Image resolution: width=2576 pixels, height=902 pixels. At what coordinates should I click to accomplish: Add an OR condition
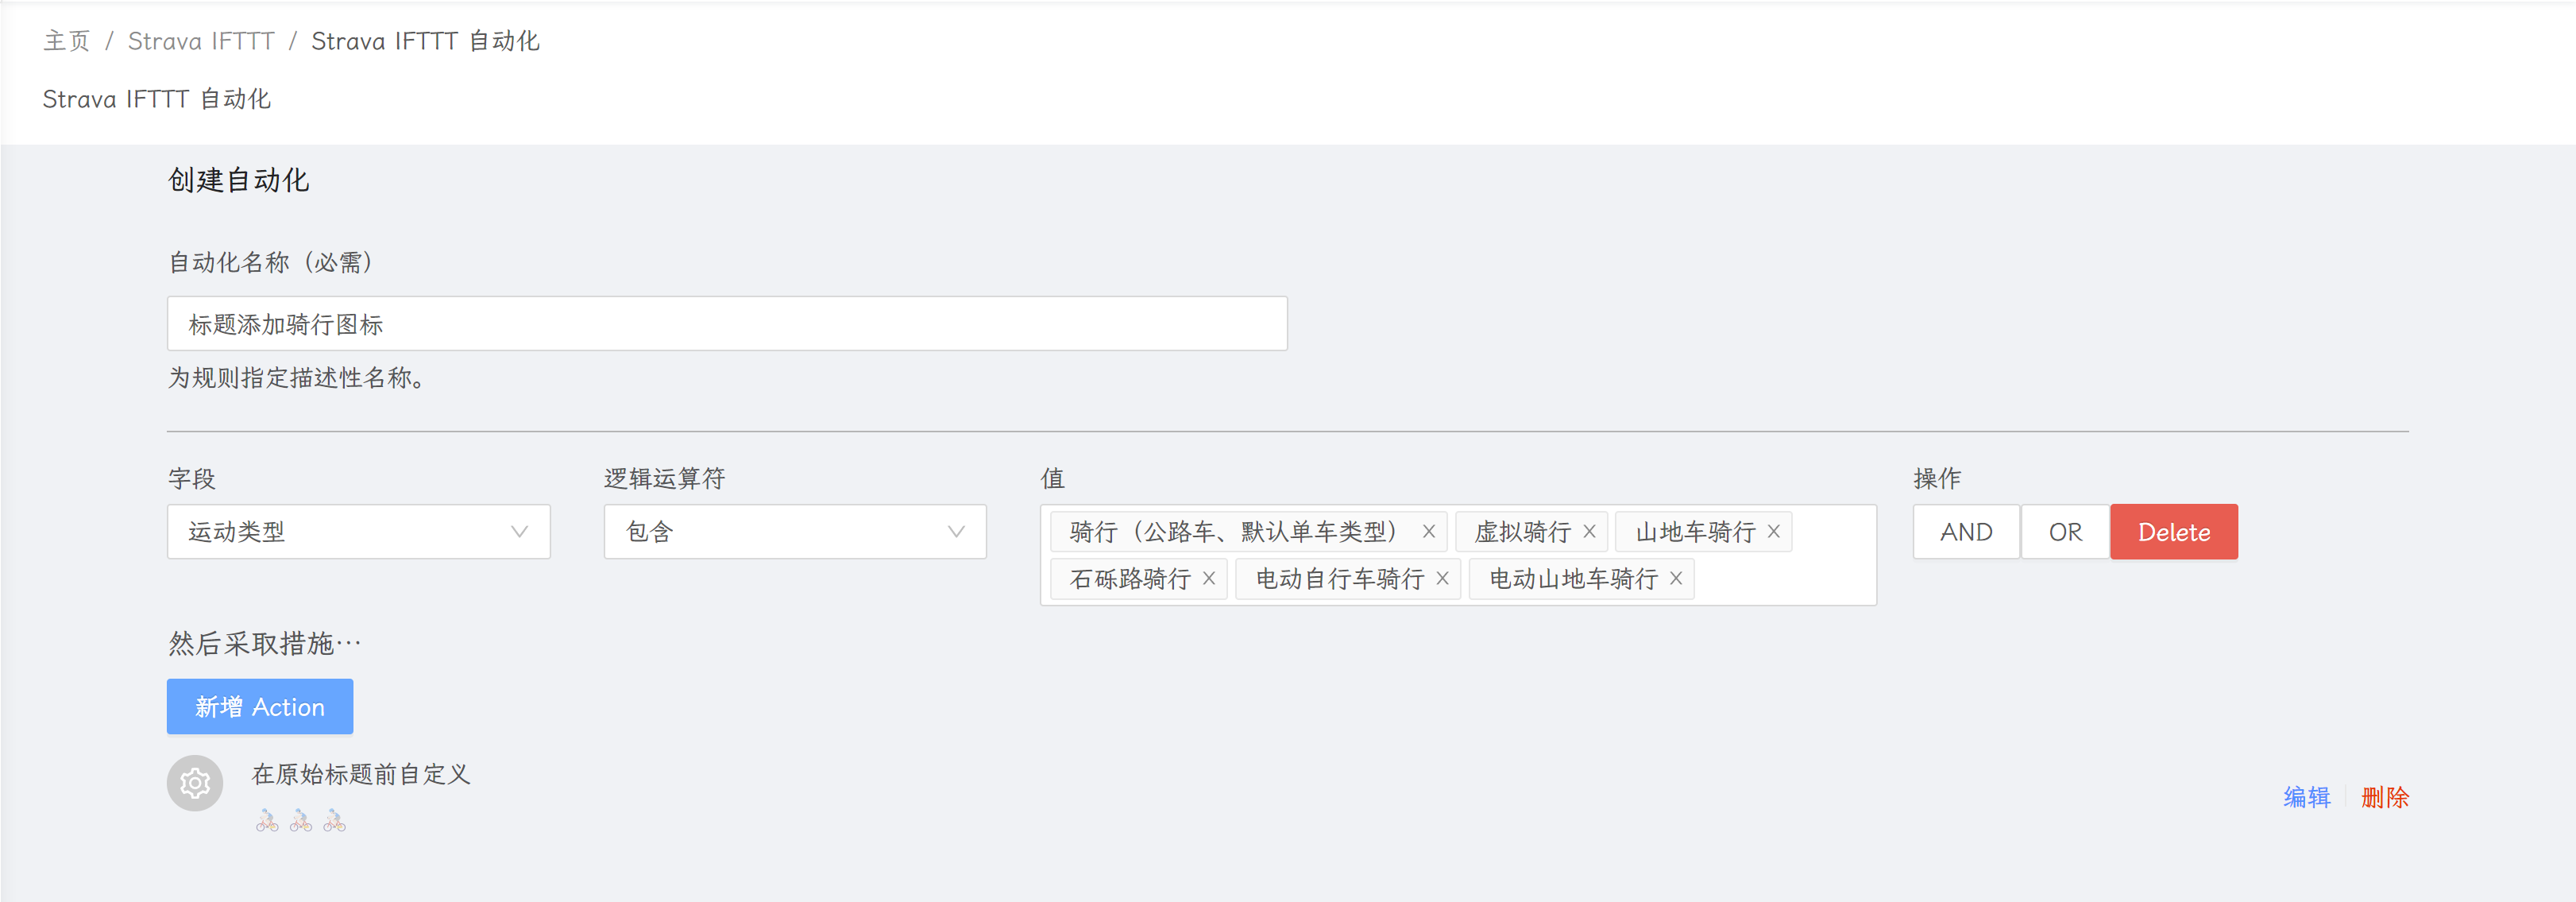pyautogui.click(x=2065, y=532)
